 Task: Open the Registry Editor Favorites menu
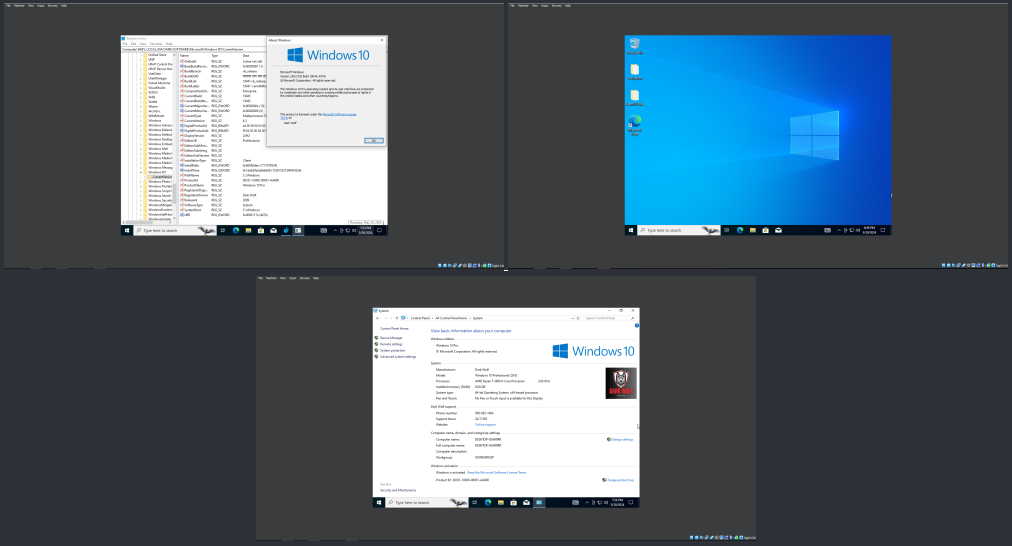pyautogui.click(x=156, y=44)
